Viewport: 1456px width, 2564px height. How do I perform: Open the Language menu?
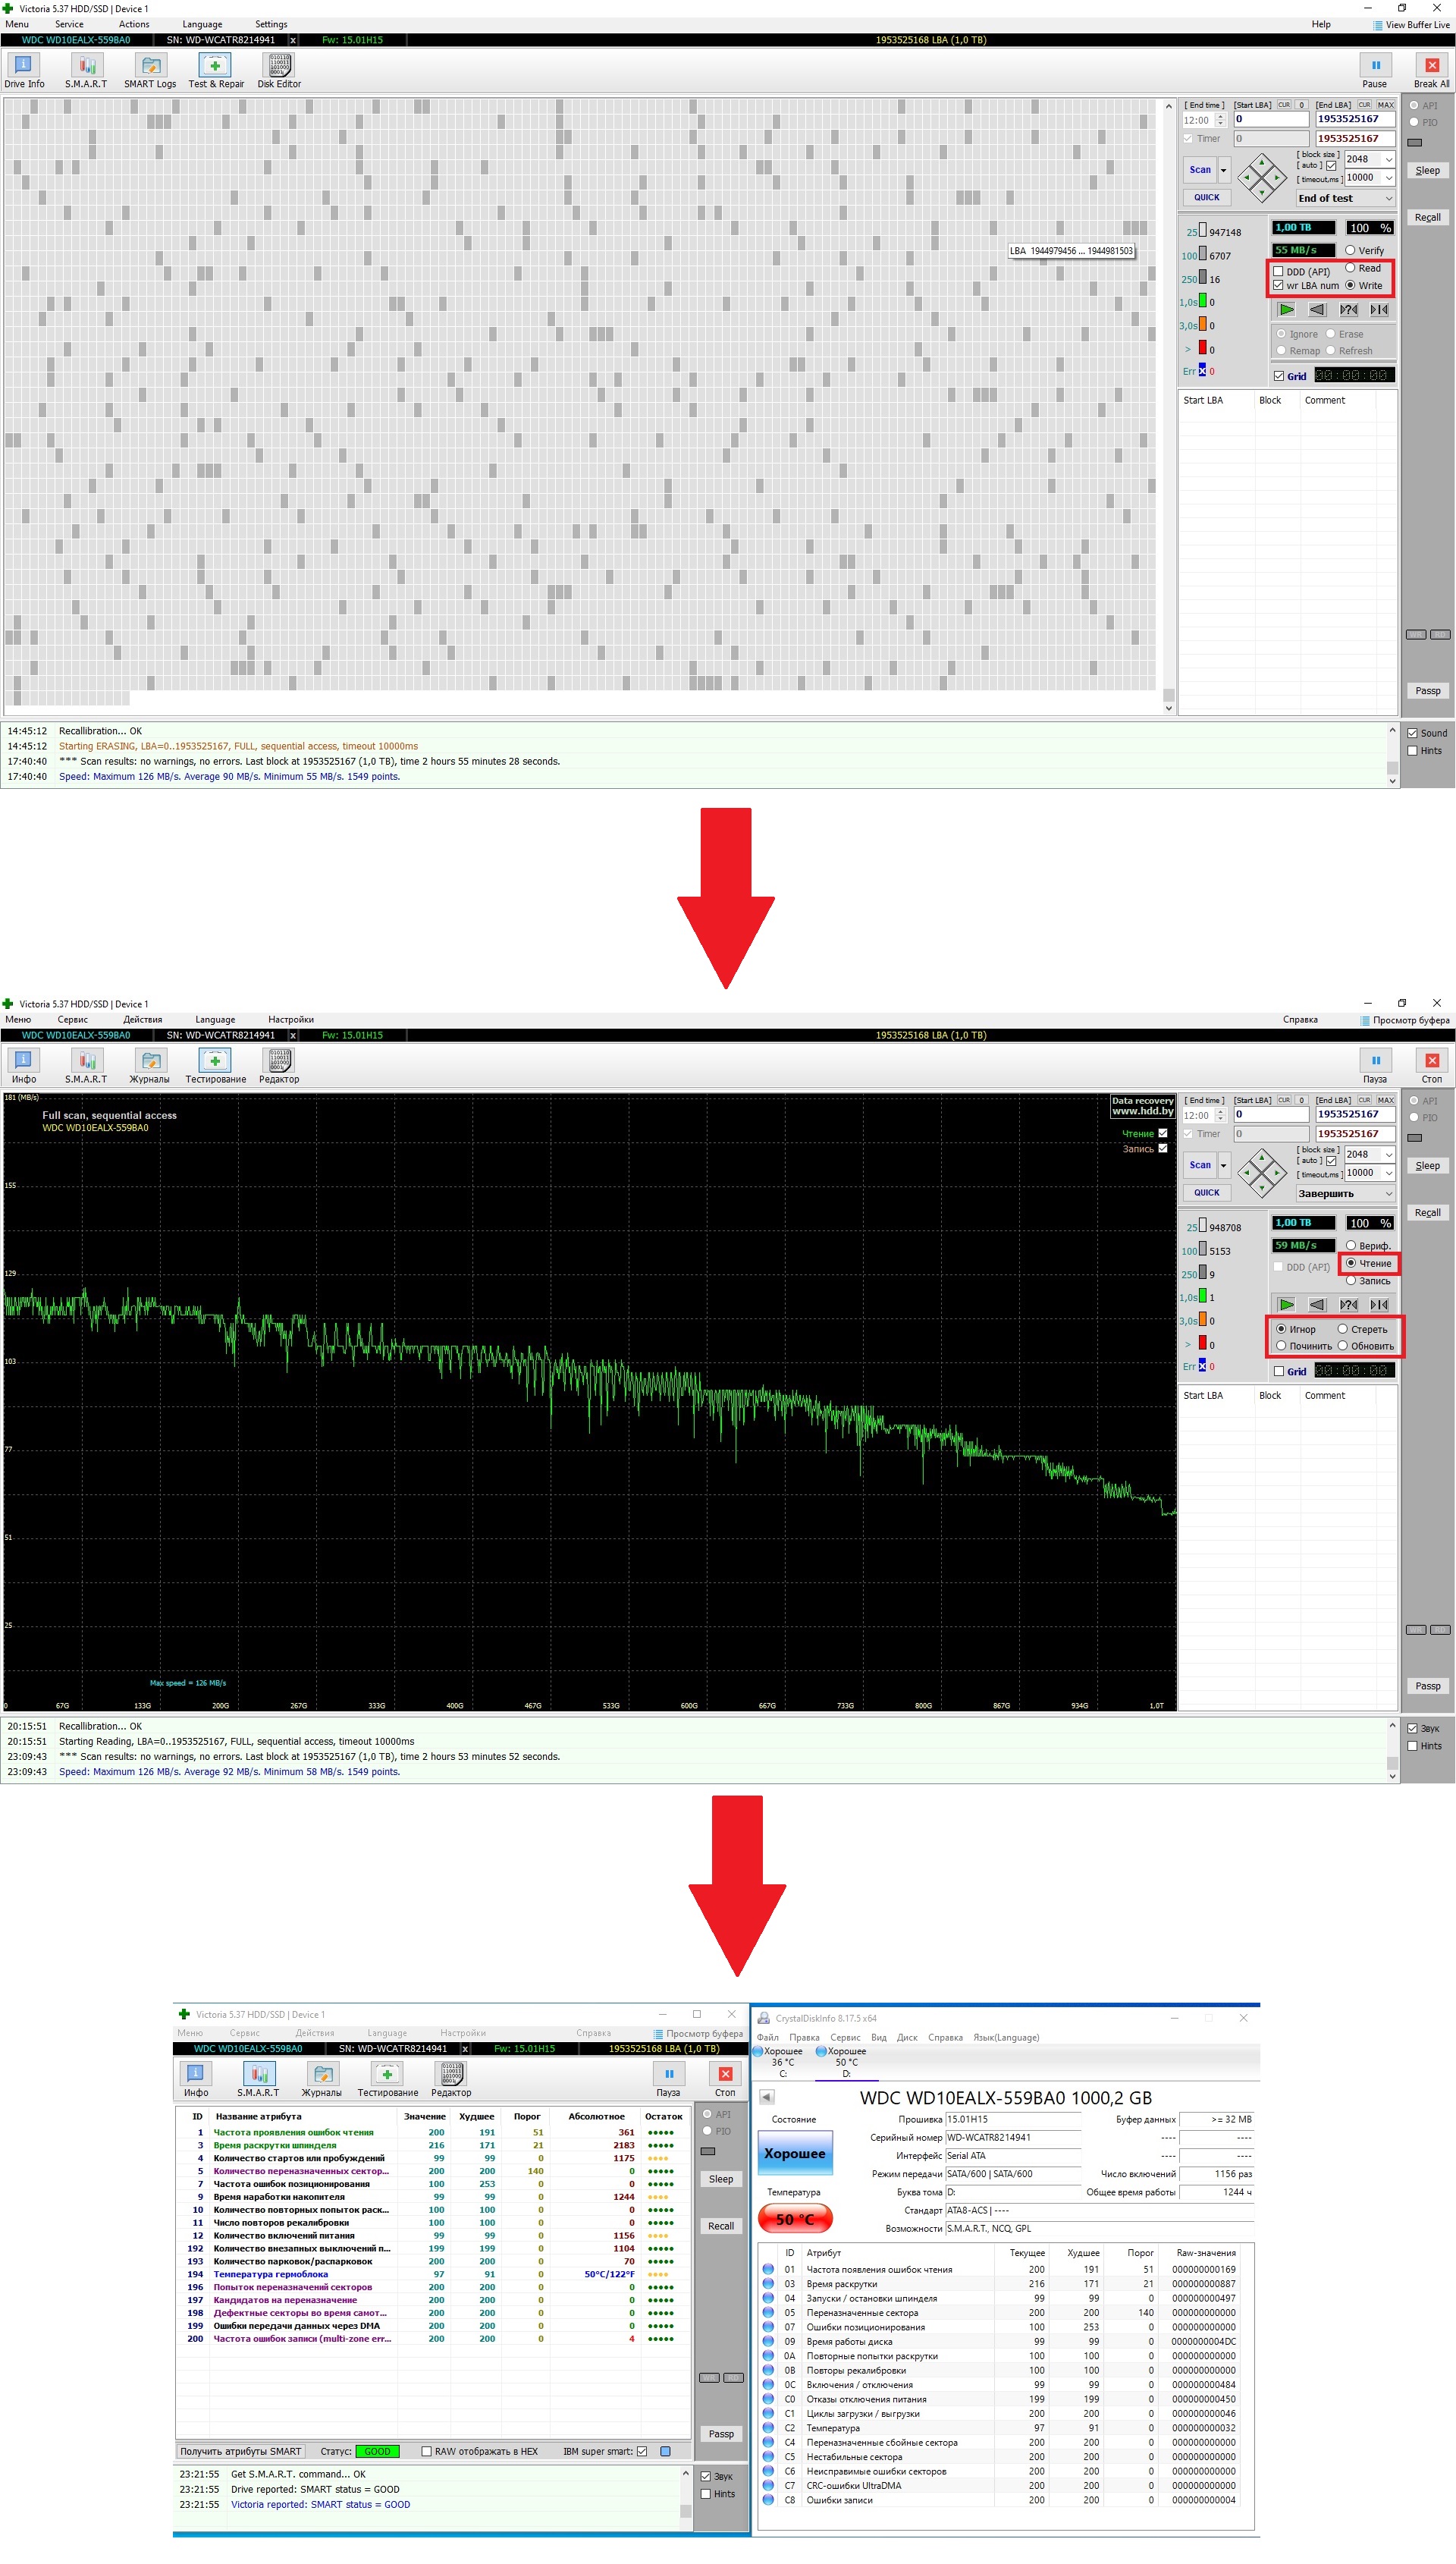[x=202, y=24]
